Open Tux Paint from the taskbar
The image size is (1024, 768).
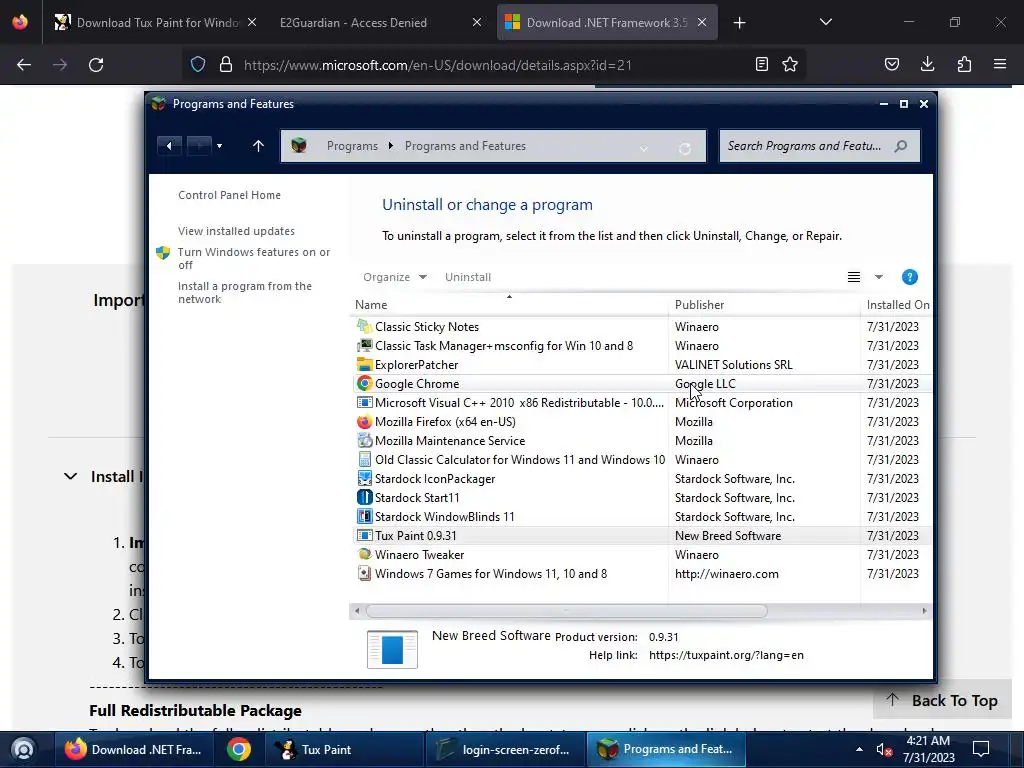coord(344,749)
